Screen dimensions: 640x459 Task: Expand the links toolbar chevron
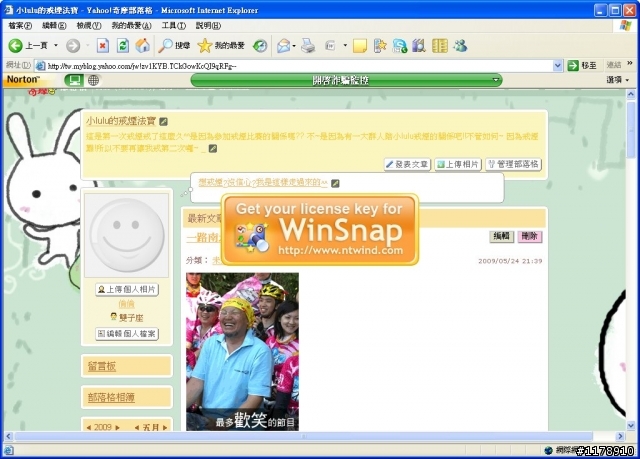point(630,64)
